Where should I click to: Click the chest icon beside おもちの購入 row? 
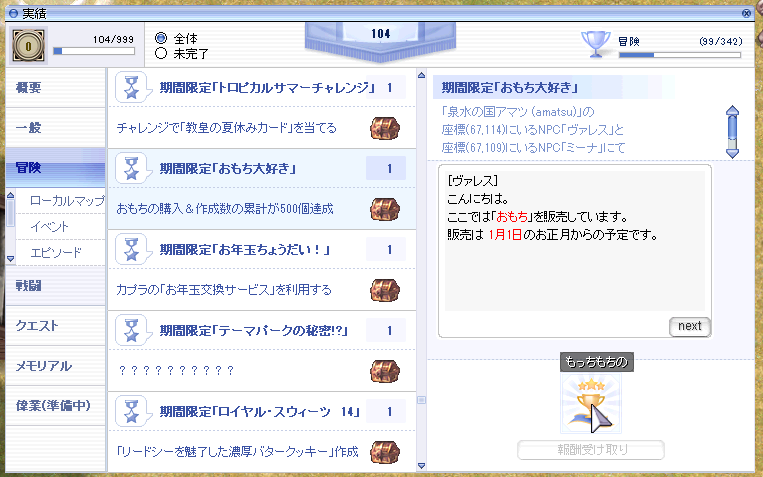(385, 209)
